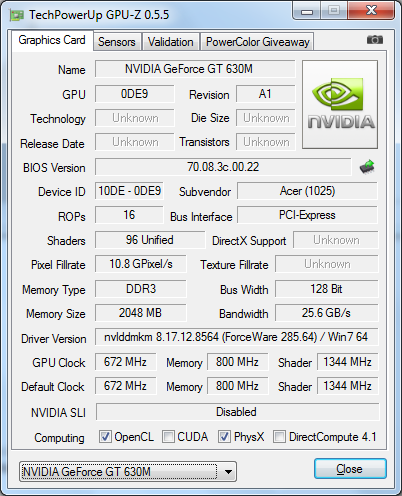The width and height of the screenshot is (402, 496).
Task: Open the Validation tab
Action: tap(171, 42)
